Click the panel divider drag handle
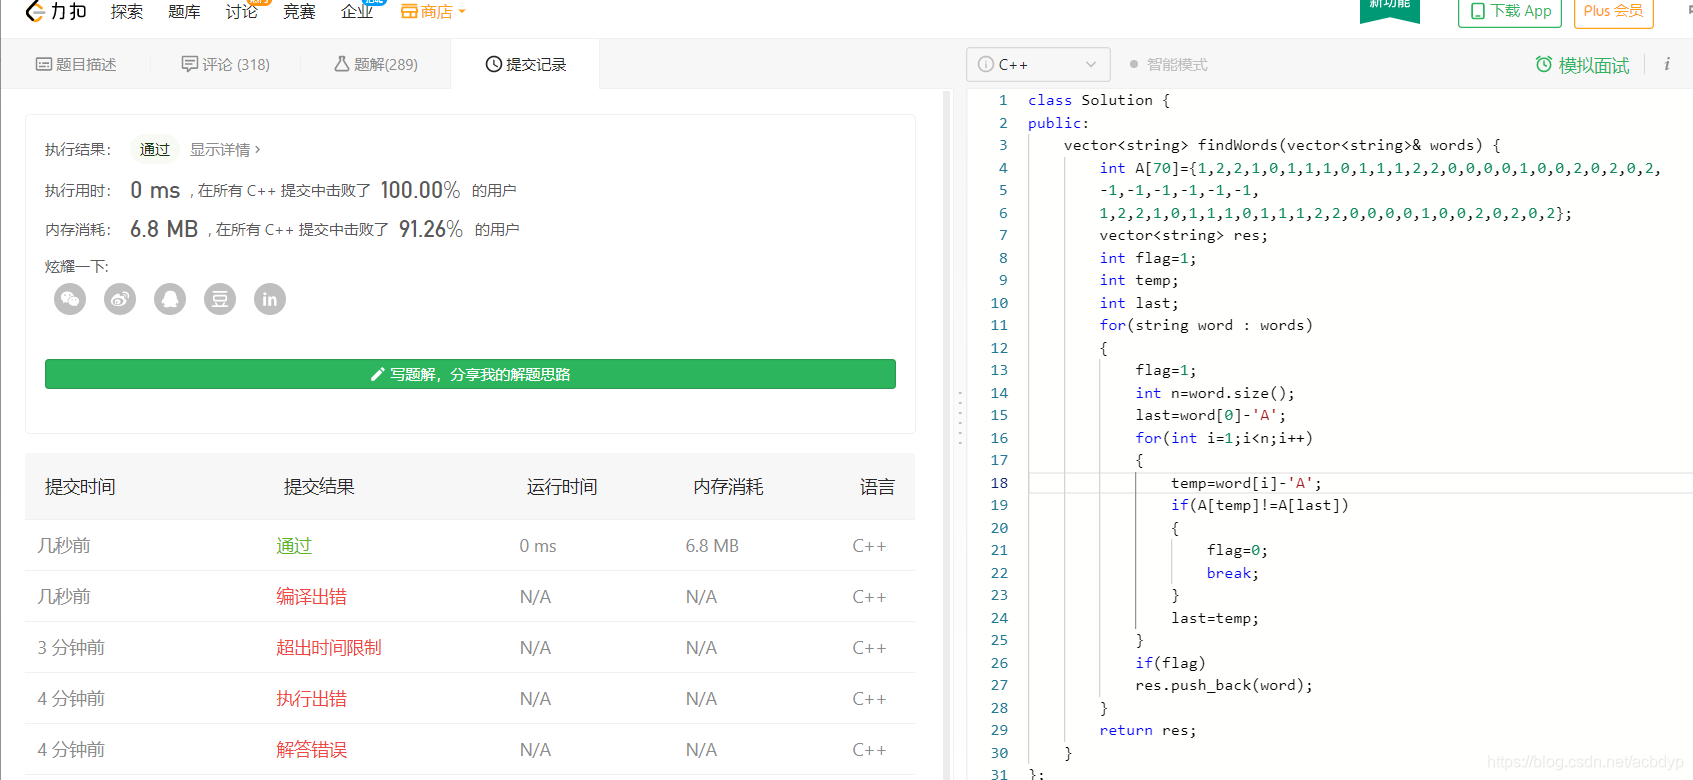Screen dimensions: 1693x780 pyautogui.click(x=960, y=418)
